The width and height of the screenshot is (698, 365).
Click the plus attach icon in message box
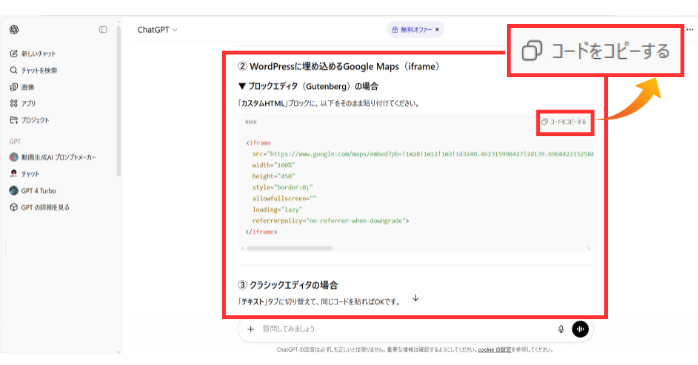(251, 329)
